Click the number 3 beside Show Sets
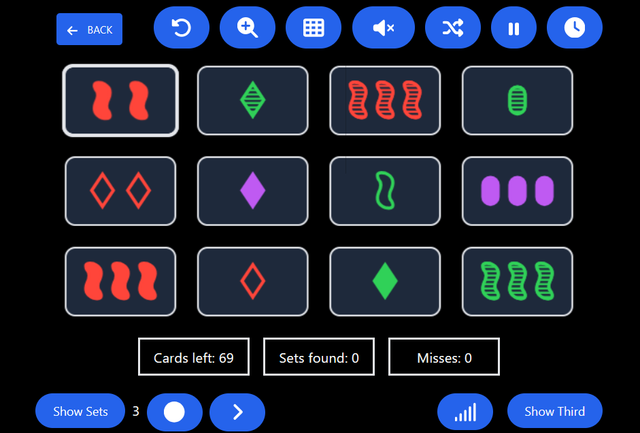Image resolution: width=640 pixels, height=433 pixels. (x=136, y=411)
